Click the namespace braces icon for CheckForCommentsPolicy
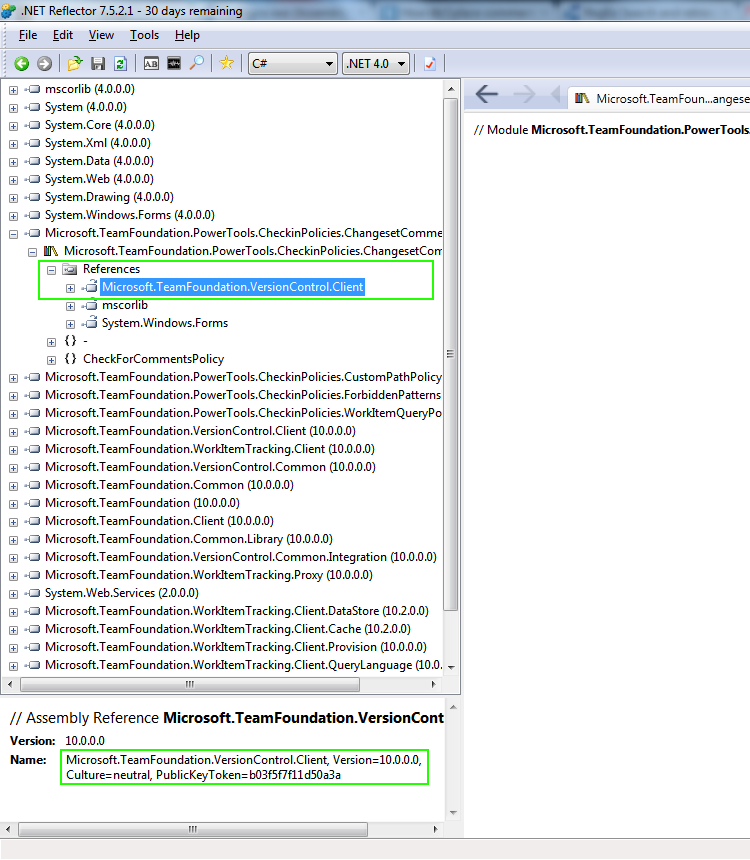The width and height of the screenshot is (750, 860). [70, 359]
